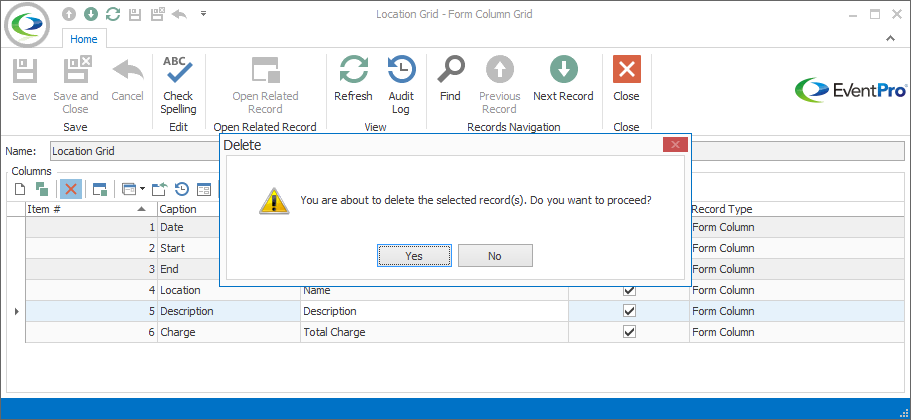Click the EventPro logo at right
This screenshot has width=911, height=420.
pyautogui.click(x=851, y=90)
